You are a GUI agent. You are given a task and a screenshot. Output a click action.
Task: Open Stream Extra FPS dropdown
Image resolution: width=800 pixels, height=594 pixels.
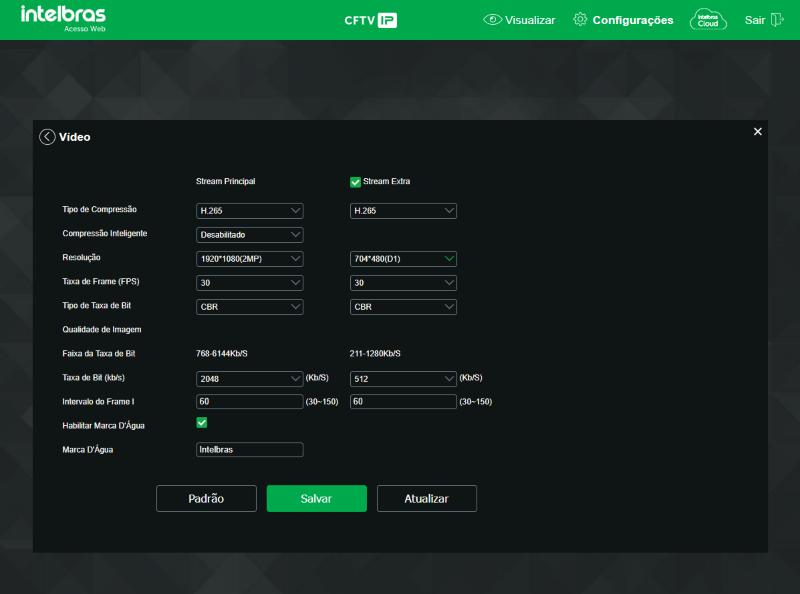tap(403, 283)
